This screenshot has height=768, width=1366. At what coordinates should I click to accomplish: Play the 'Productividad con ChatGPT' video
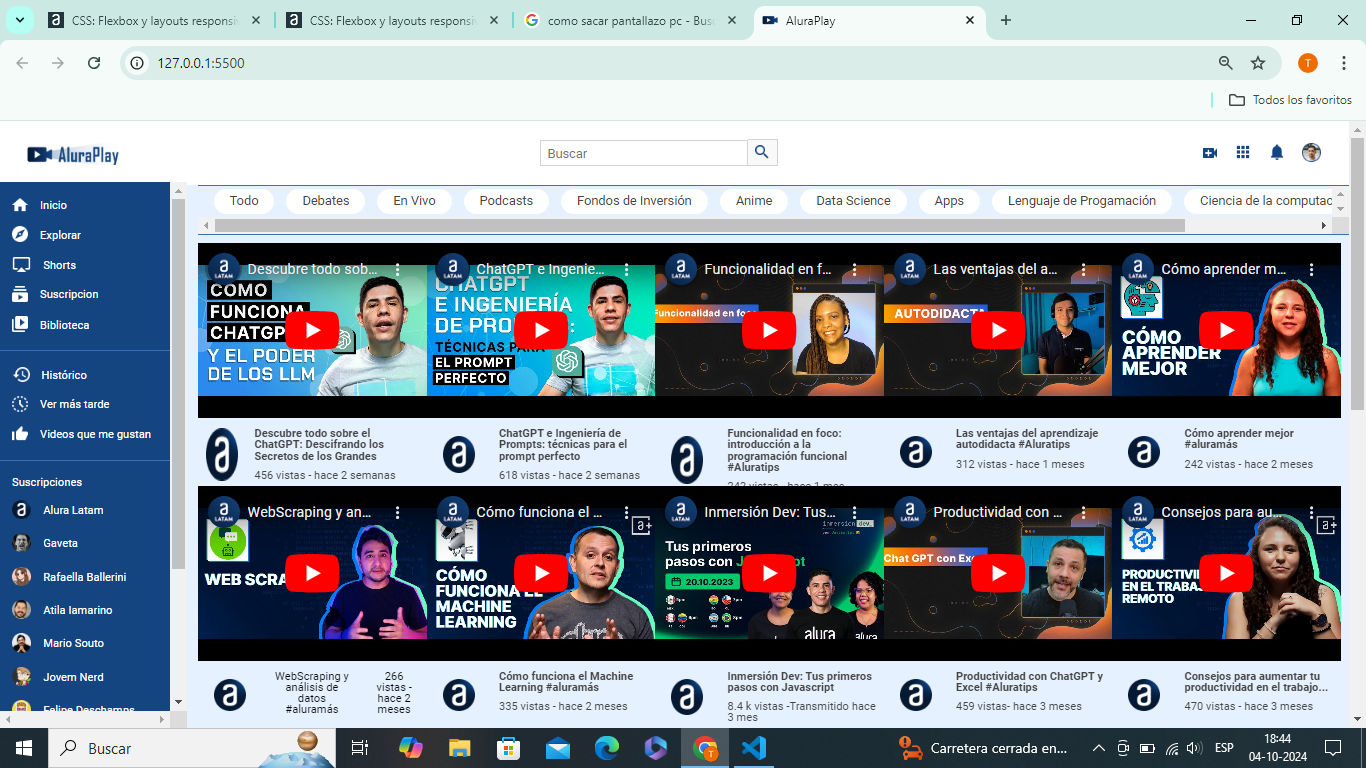(998, 573)
